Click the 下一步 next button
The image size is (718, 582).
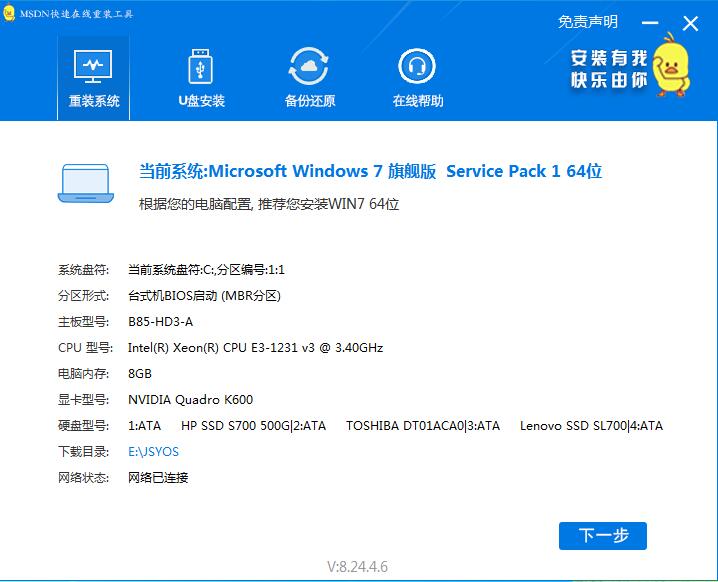(603, 536)
